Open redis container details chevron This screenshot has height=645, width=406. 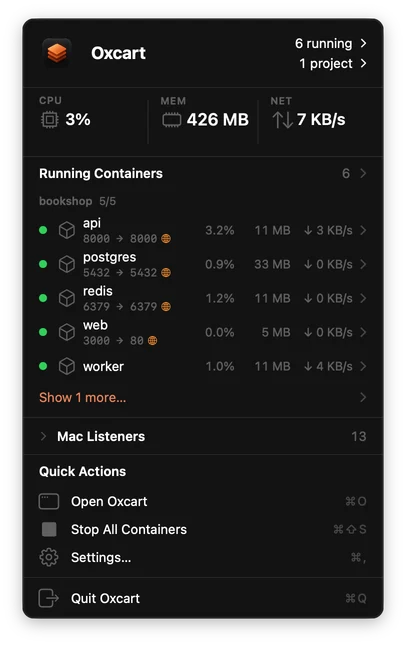(363, 298)
